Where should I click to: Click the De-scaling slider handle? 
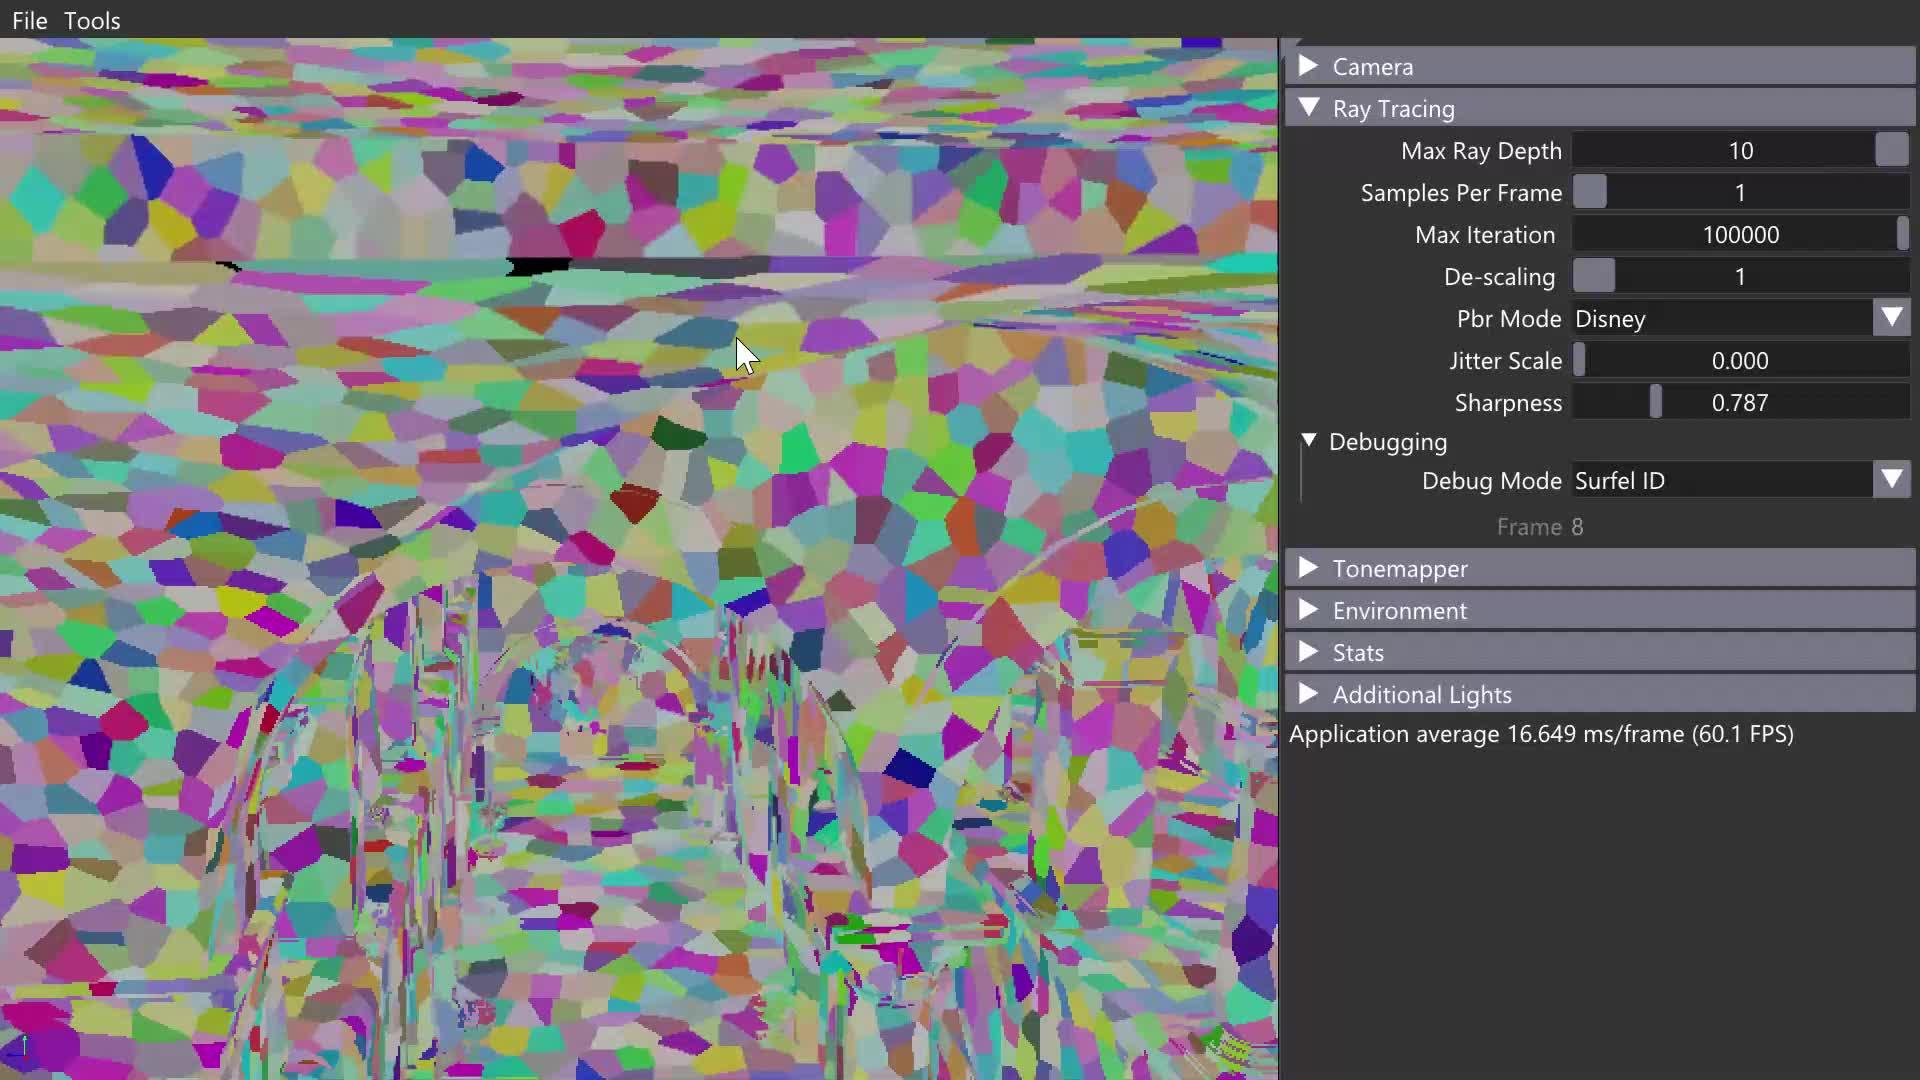[x=1594, y=276]
